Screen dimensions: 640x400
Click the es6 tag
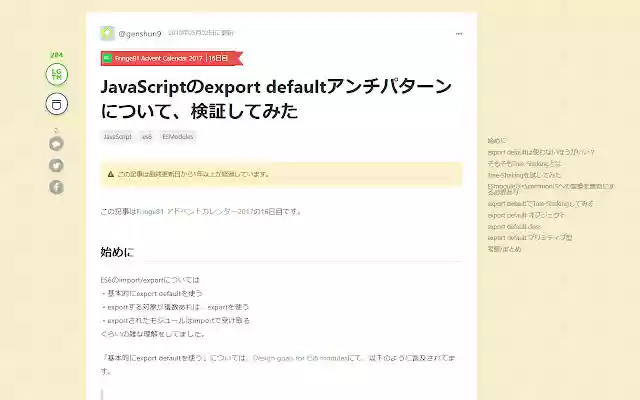coord(147,137)
